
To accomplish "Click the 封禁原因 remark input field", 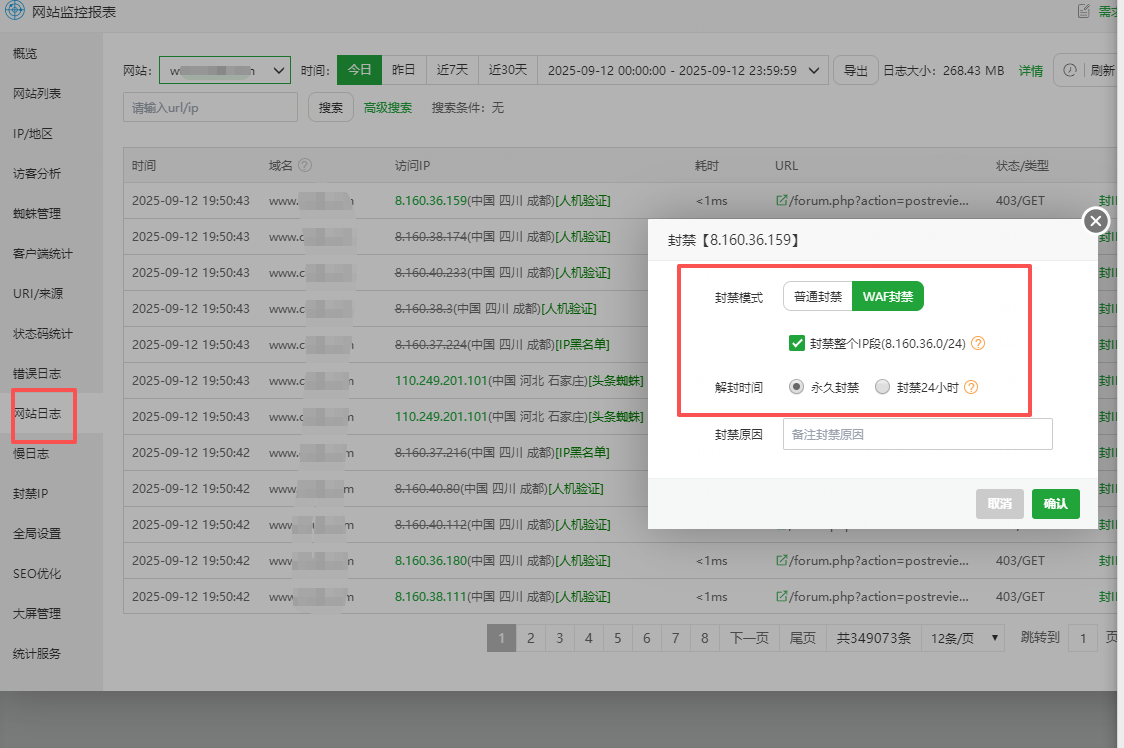I will (917, 435).
